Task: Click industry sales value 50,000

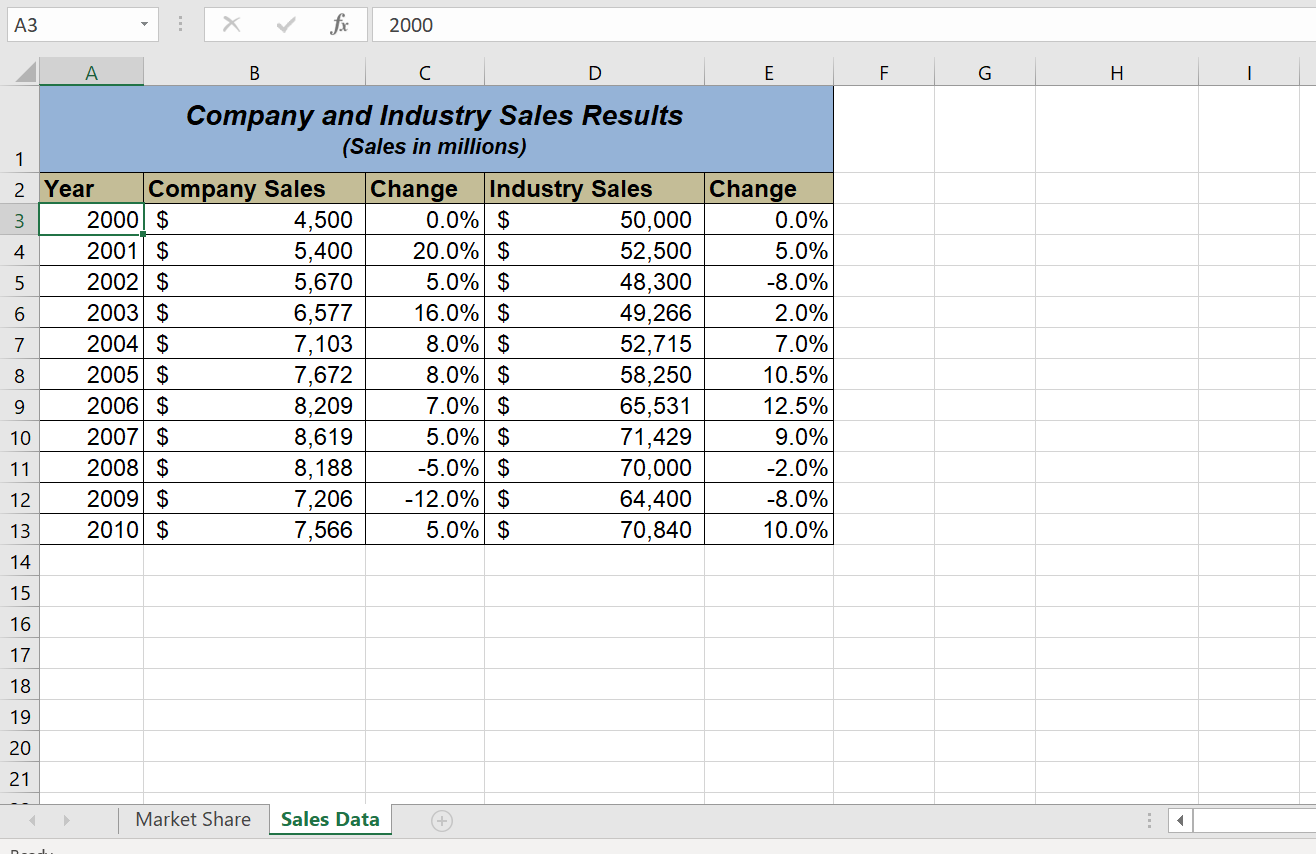Action: click(595, 219)
